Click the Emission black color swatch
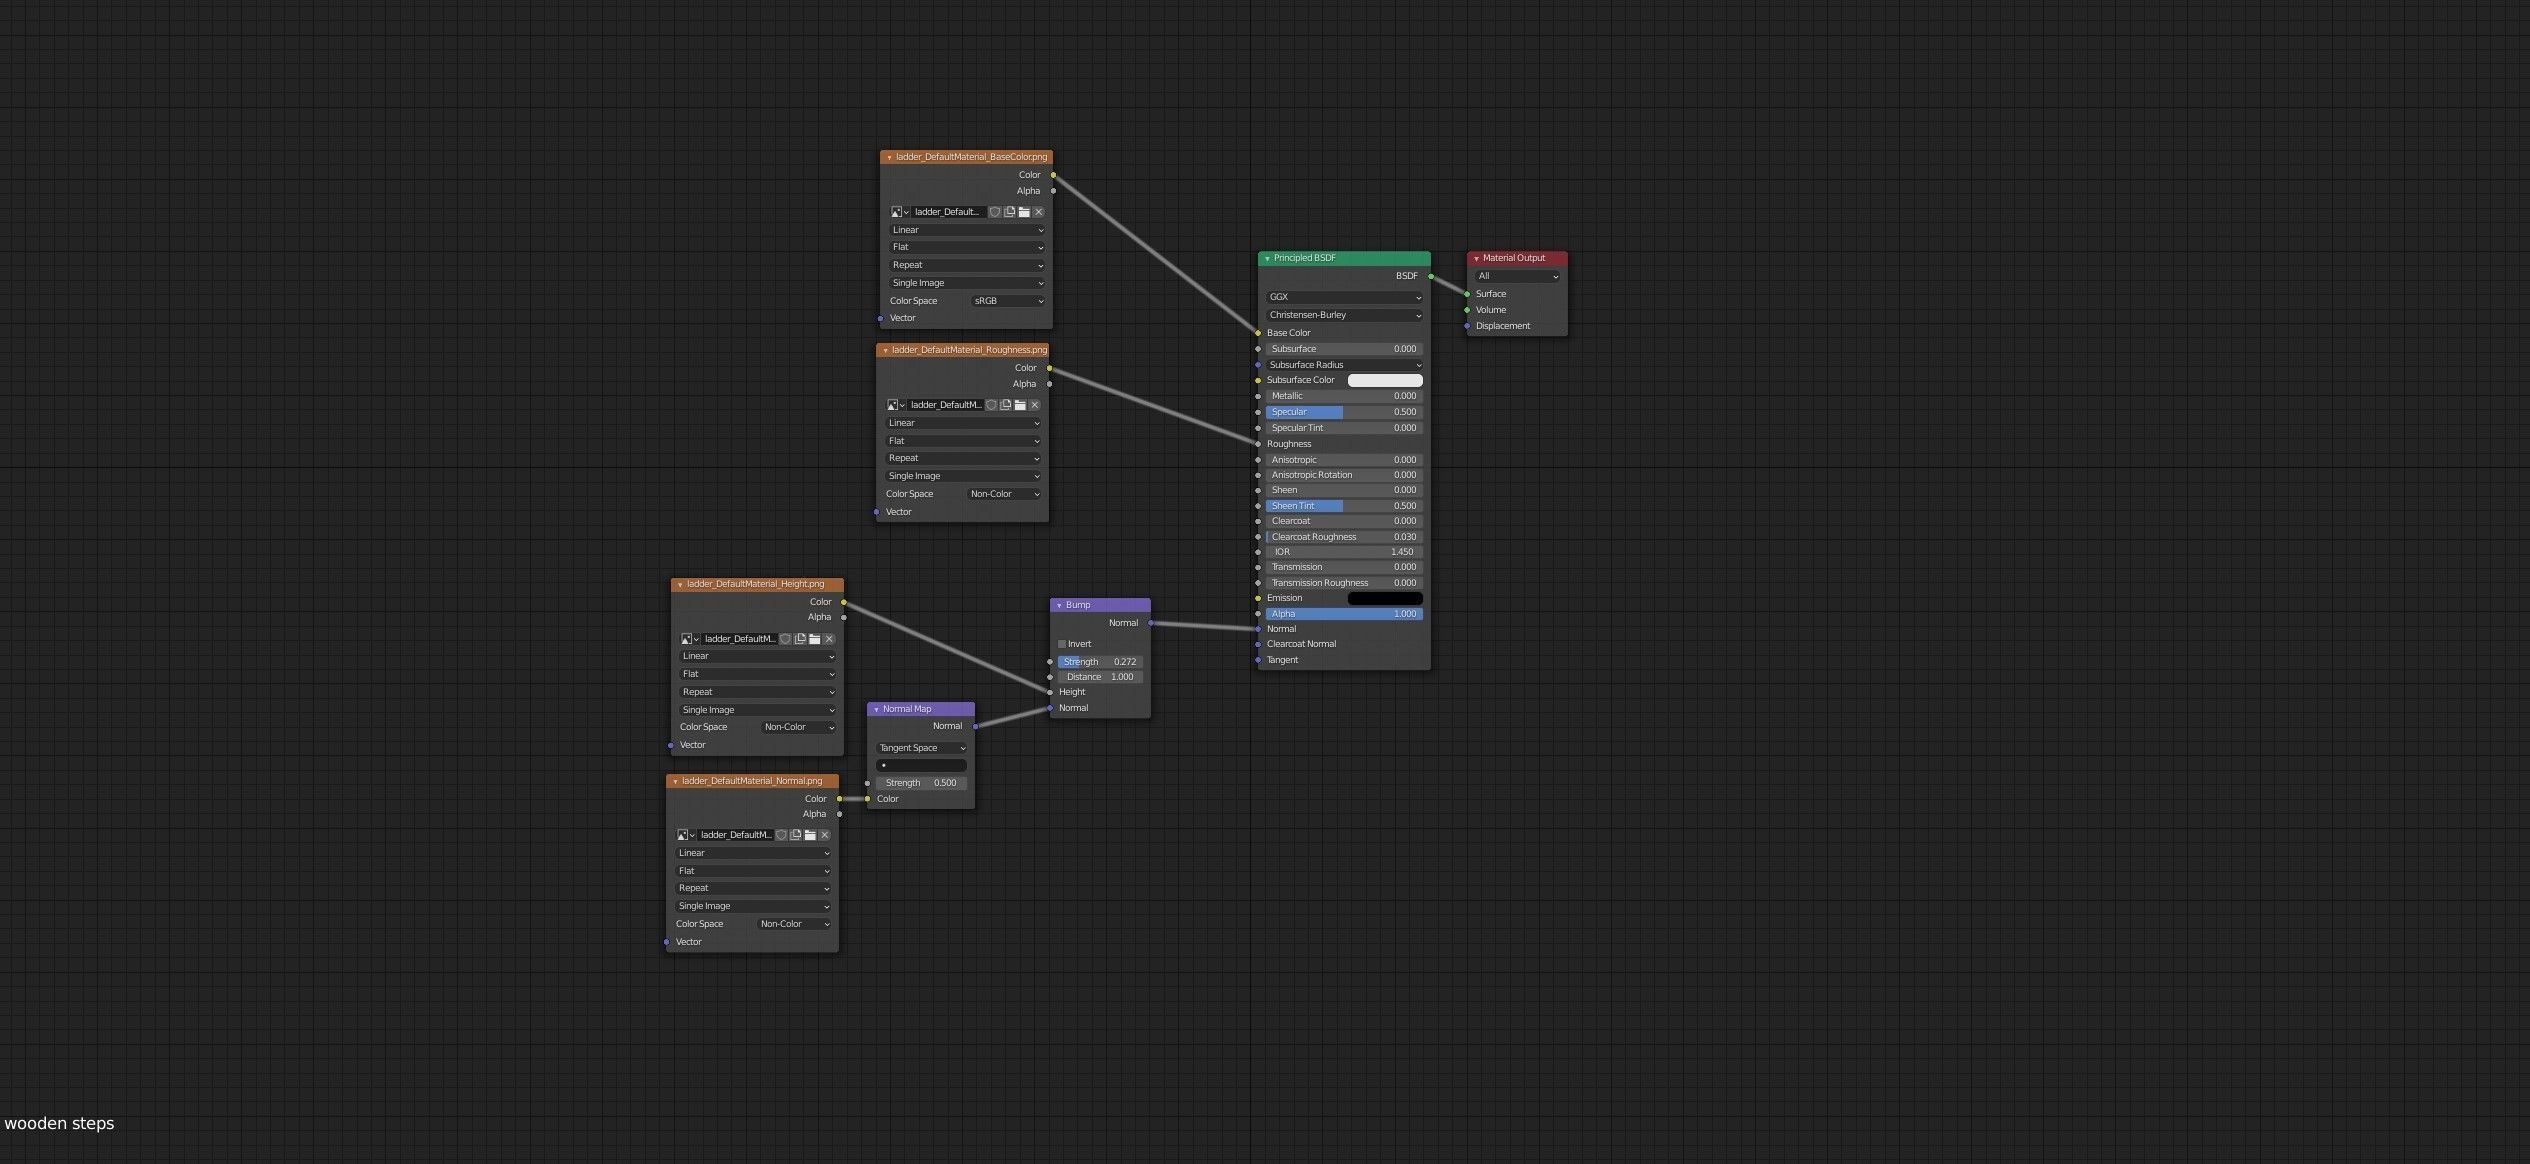The height and width of the screenshot is (1164, 2530). tap(1385, 598)
